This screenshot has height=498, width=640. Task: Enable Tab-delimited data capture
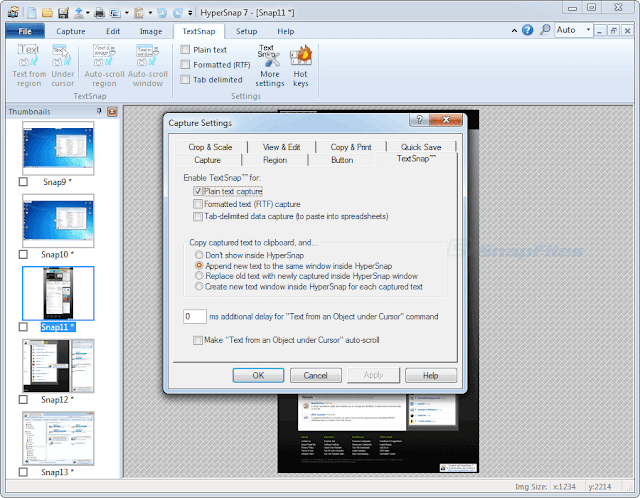click(x=198, y=216)
